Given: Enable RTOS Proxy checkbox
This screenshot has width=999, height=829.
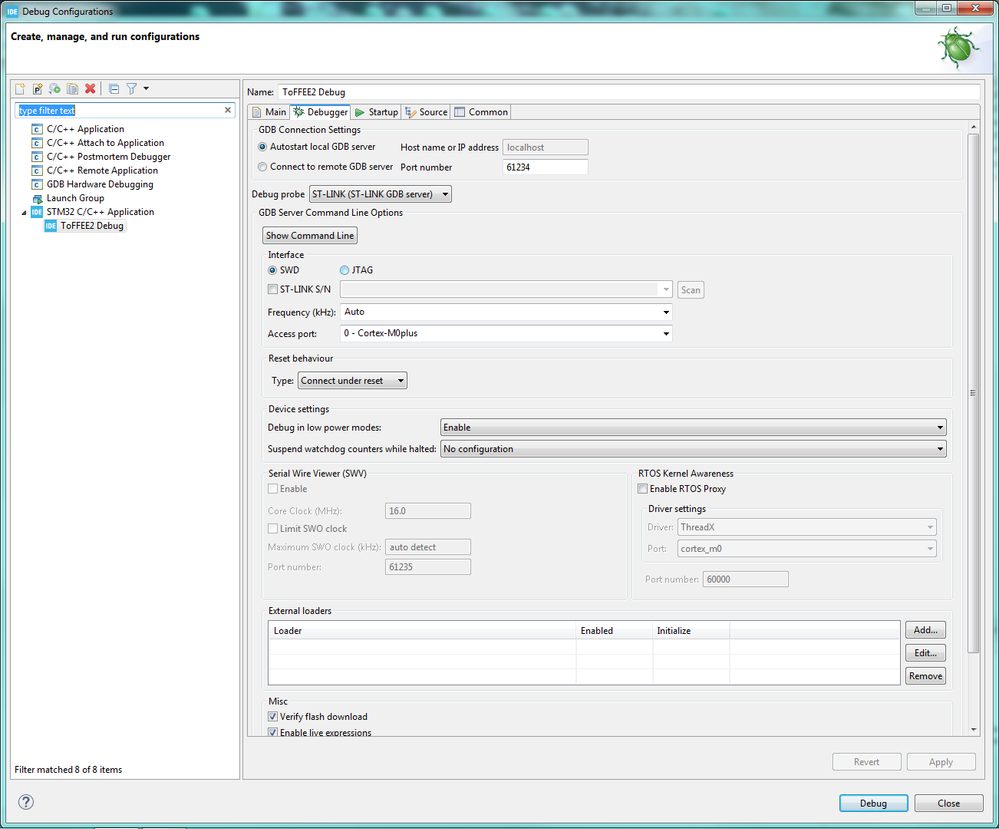Looking at the screenshot, I should [643, 489].
